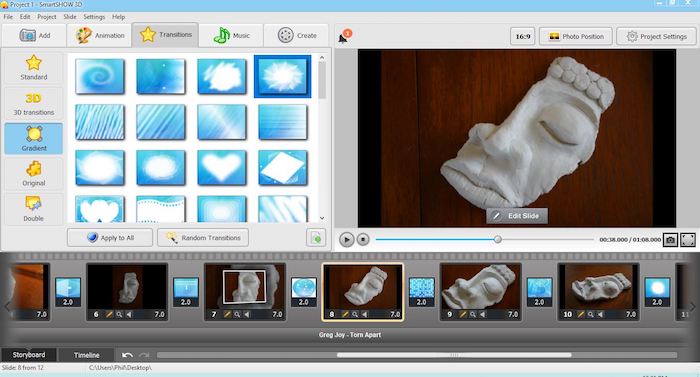The width and height of the screenshot is (700, 377).
Task: Click the horizontal storyboard scrollbar
Action: click(454, 355)
